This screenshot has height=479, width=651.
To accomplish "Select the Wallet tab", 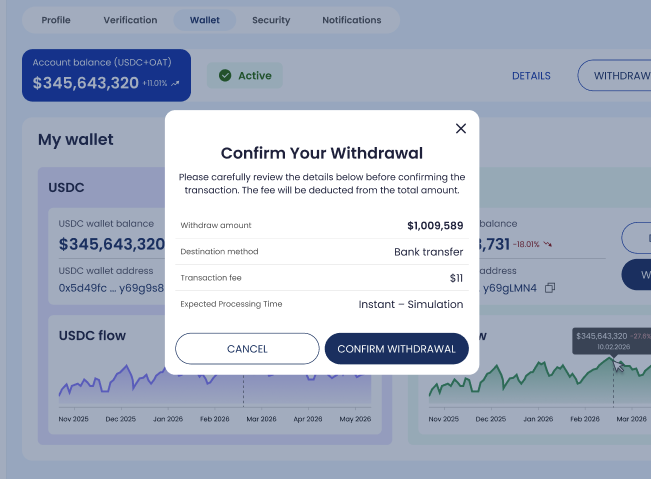I will point(204,20).
